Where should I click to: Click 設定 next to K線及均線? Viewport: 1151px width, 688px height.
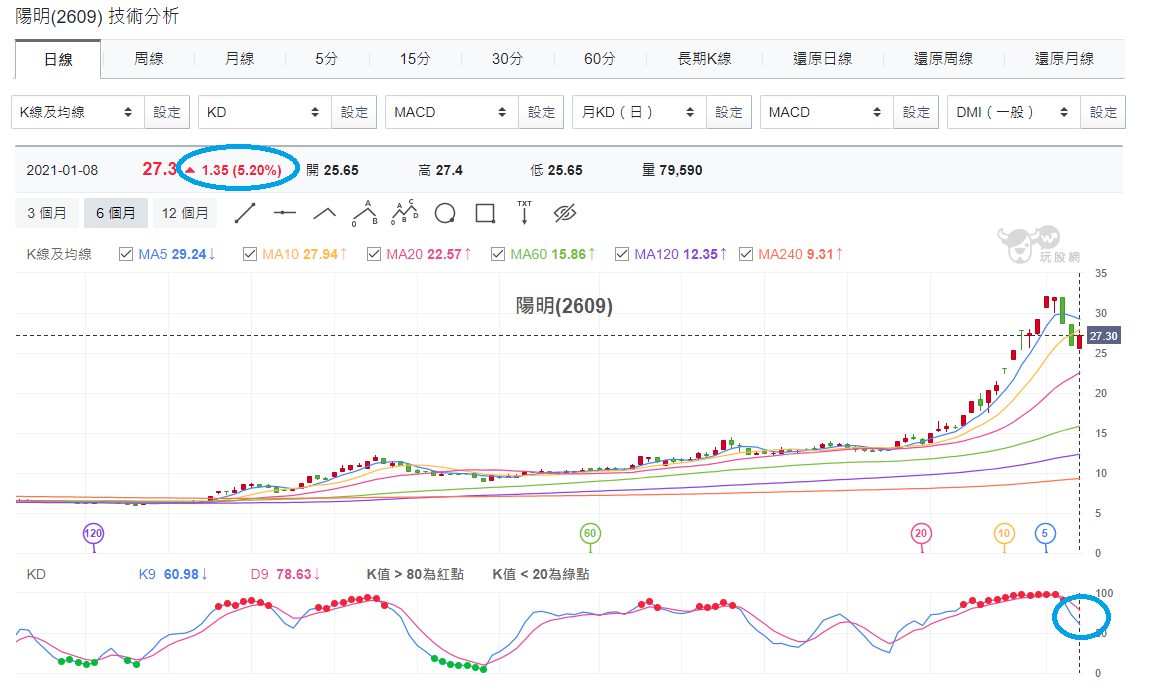(167, 112)
